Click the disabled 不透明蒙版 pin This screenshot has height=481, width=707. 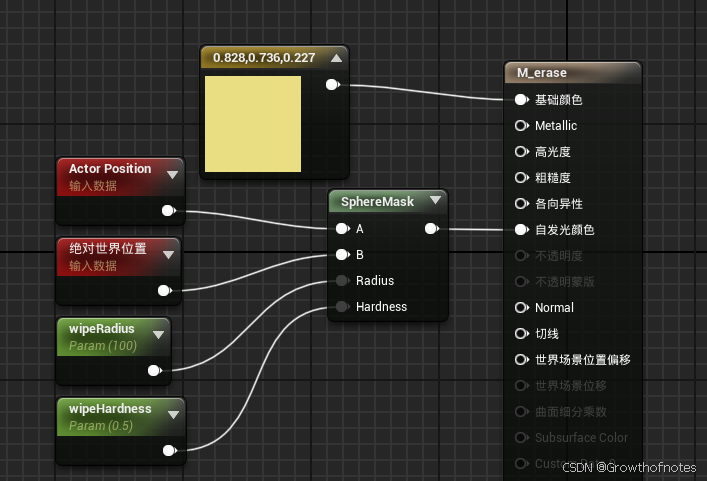pyautogui.click(x=522, y=282)
